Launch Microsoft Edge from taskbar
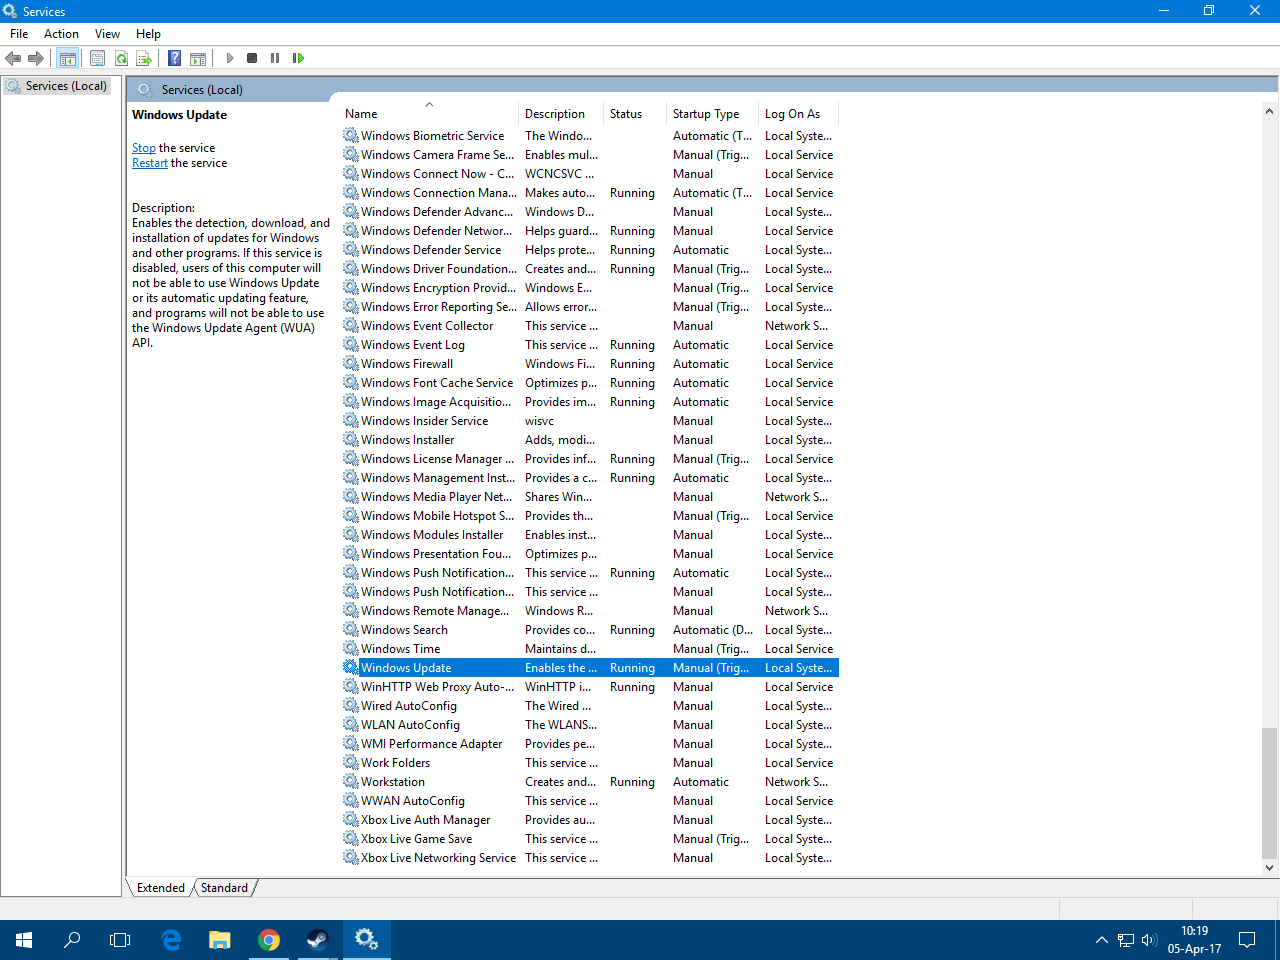Viewport: 1280px width, 960px height. tap(171, 940)
